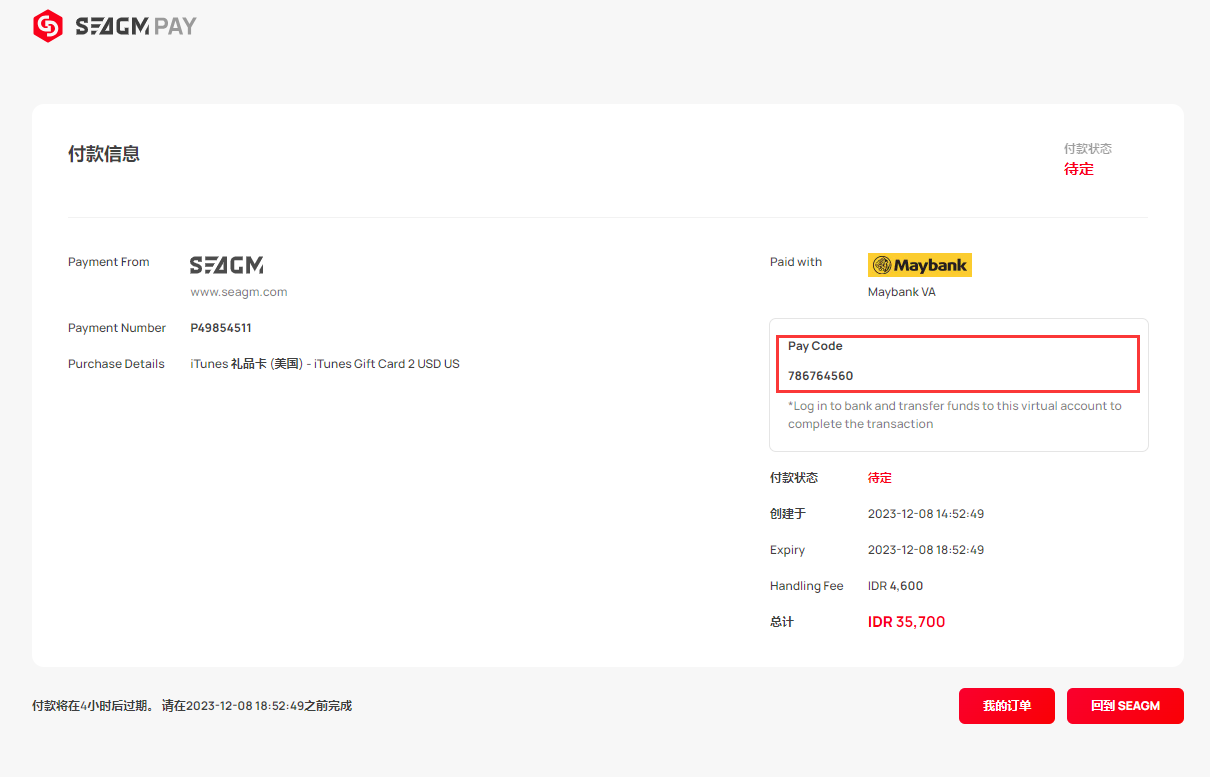Image resolution: width=1210 pixels, height=777 pixels.
Task: Click the SEAGM merchant logo beside Payment From
Action: point(227,265)
